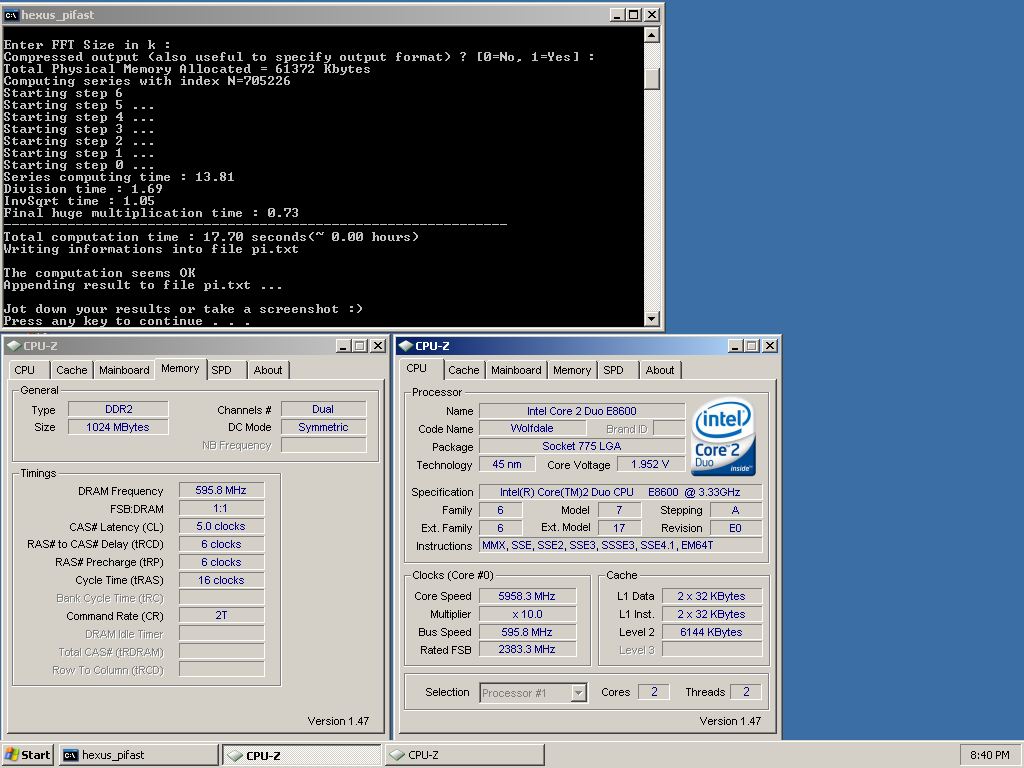This screenshot has width=1024, height=768.
Task: Switch to CPU tab in left CPU-Z window
Action: 25,370
